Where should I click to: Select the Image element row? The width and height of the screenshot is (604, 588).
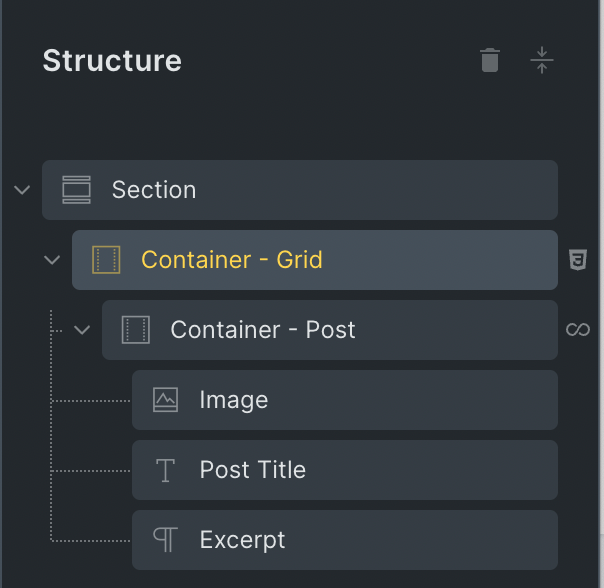pyautogui.click(x=400, y=400)
